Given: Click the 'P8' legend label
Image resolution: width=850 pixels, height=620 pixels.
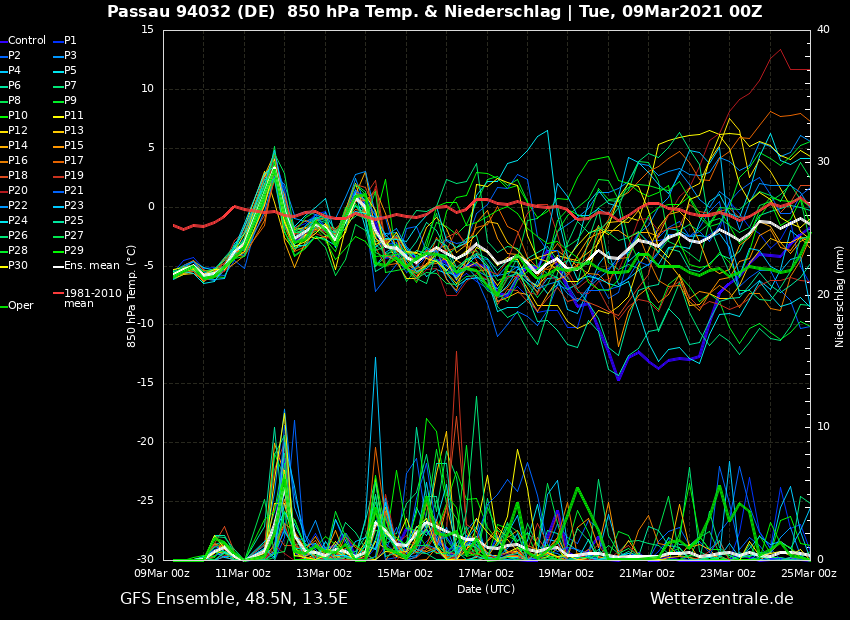Looking at the screenshot, I should point(14,100).
